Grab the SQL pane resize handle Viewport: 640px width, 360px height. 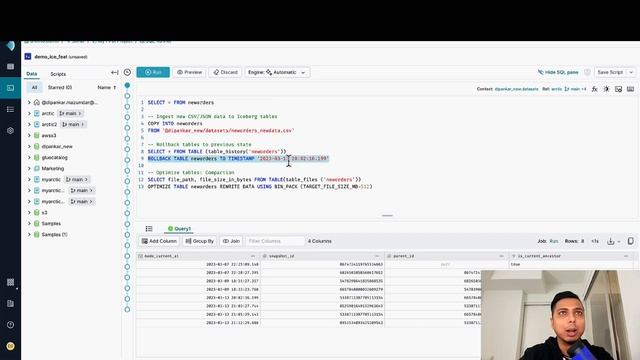pyautogui.click(x=387, y=216)
